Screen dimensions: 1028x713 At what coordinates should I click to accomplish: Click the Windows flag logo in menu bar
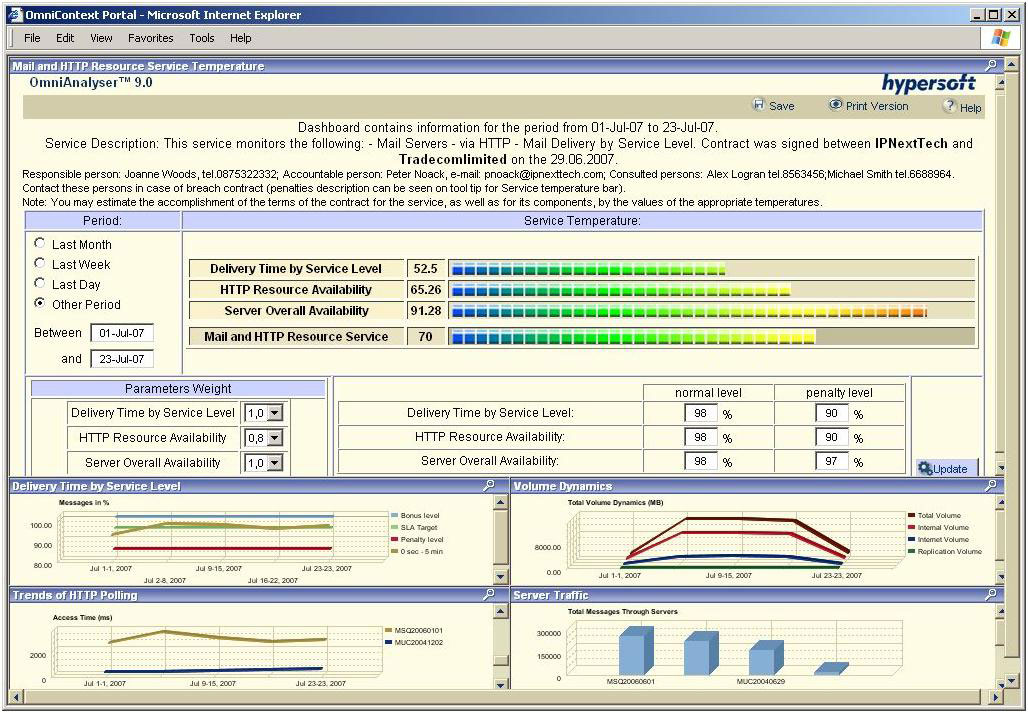tap(1000, 38)
